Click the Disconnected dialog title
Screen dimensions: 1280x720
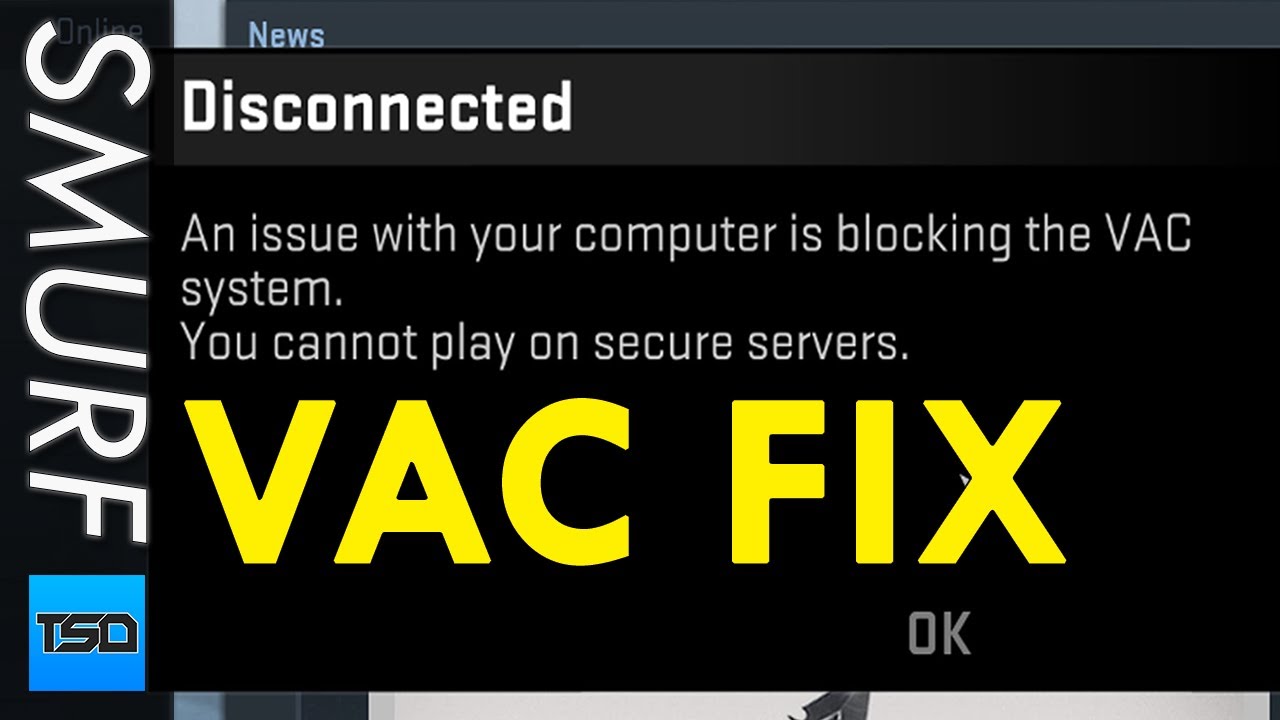coord(377,106)
